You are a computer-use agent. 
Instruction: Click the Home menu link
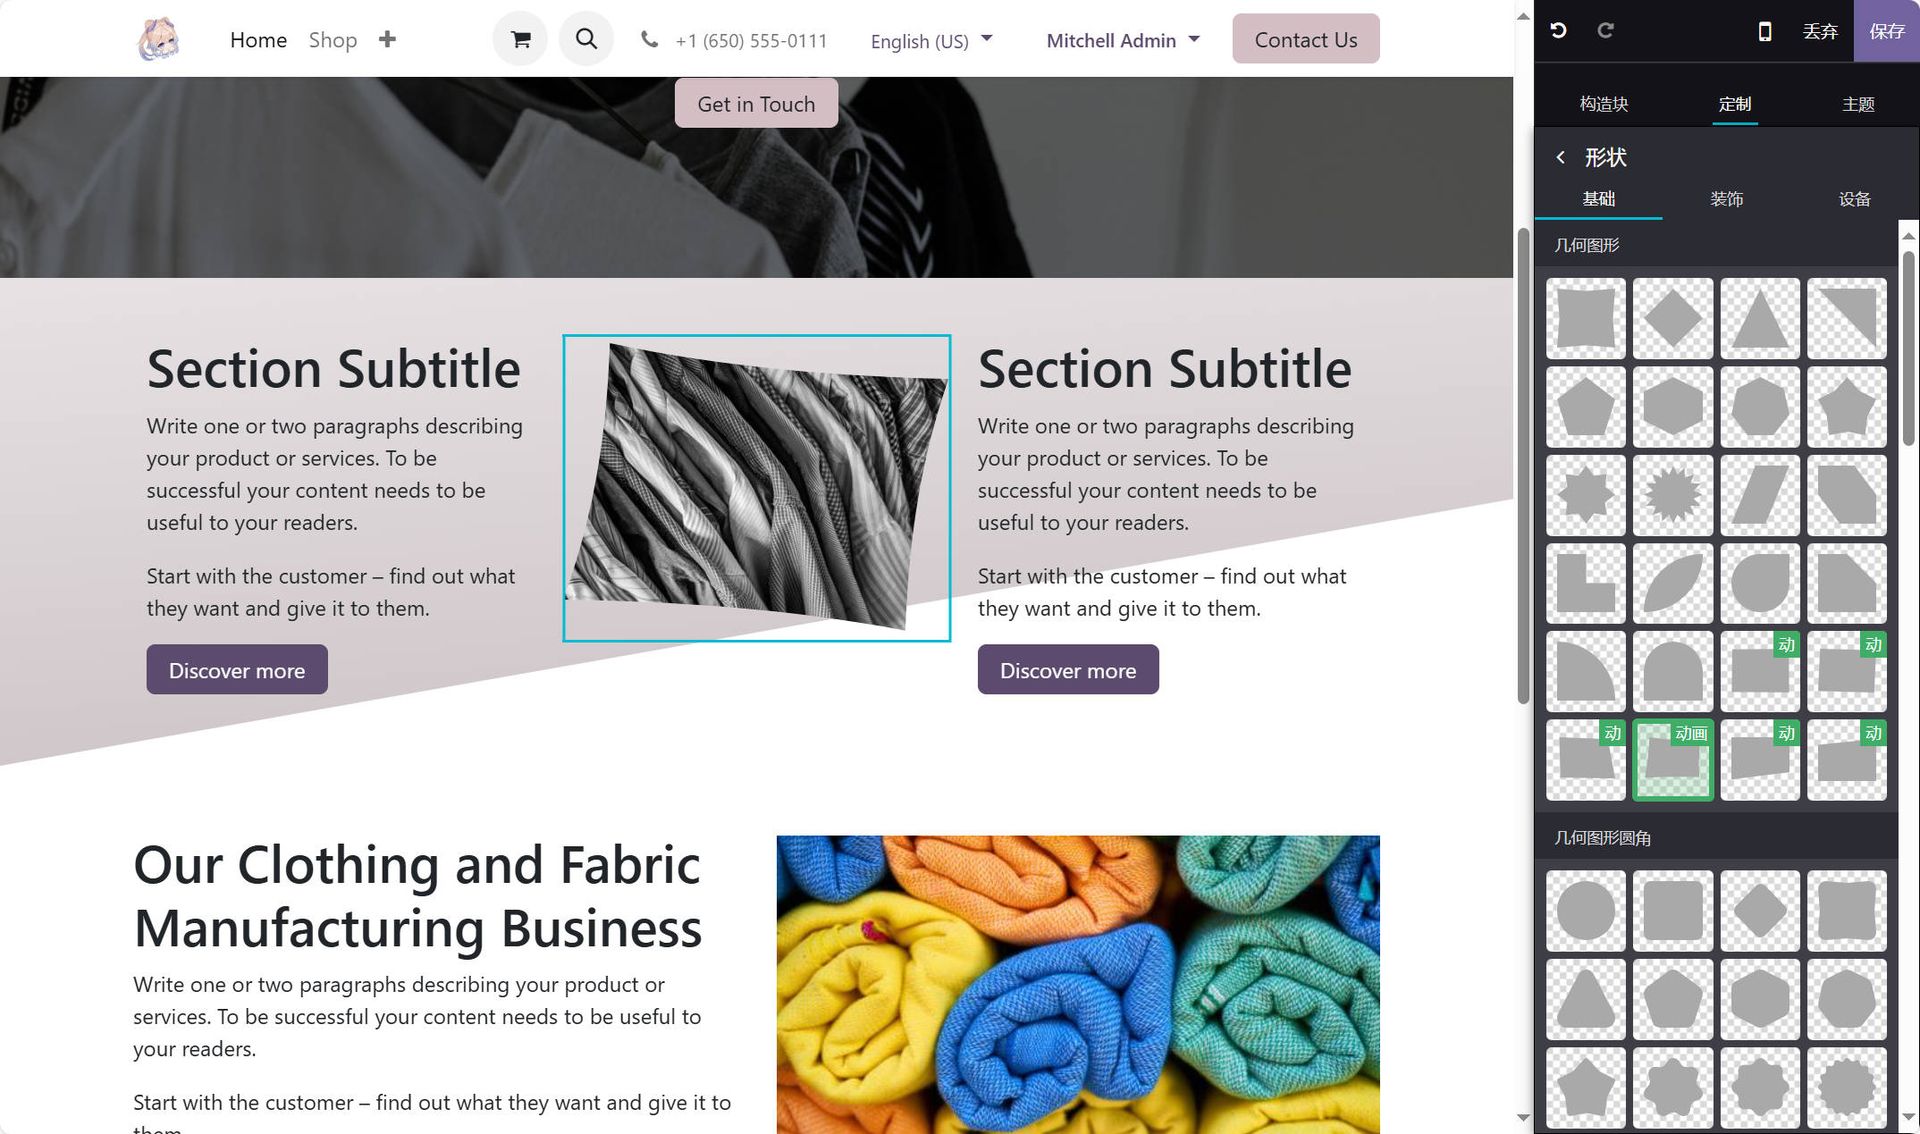coord(258,40)
